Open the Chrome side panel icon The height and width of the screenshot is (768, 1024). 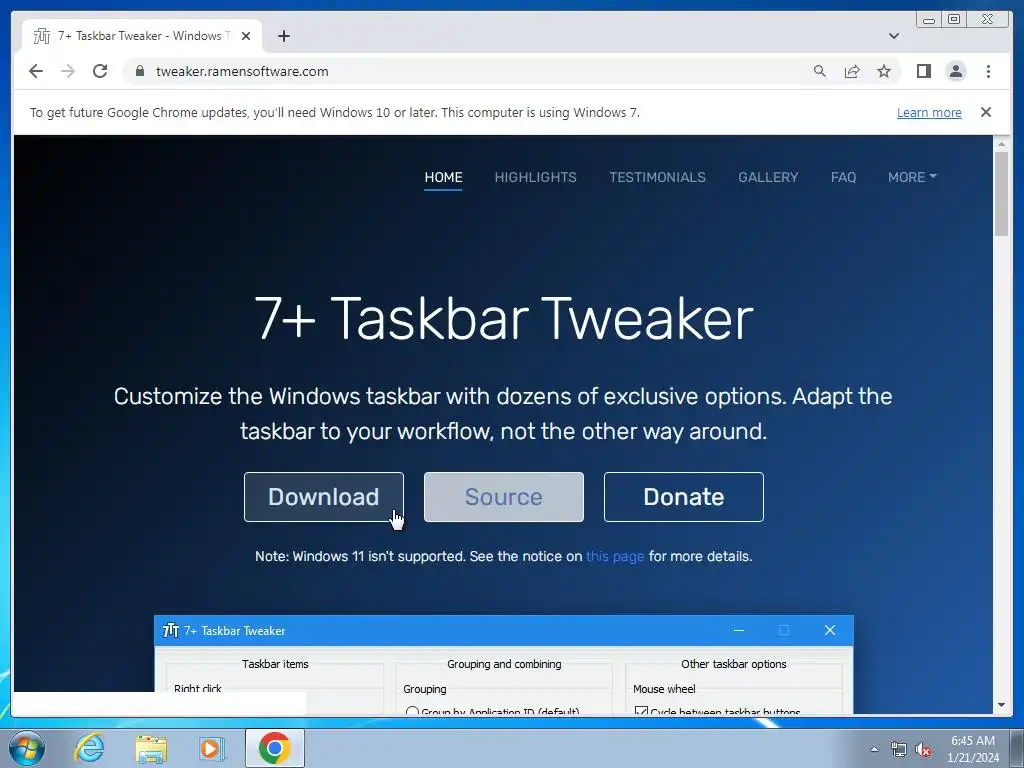tap(923, 71)
